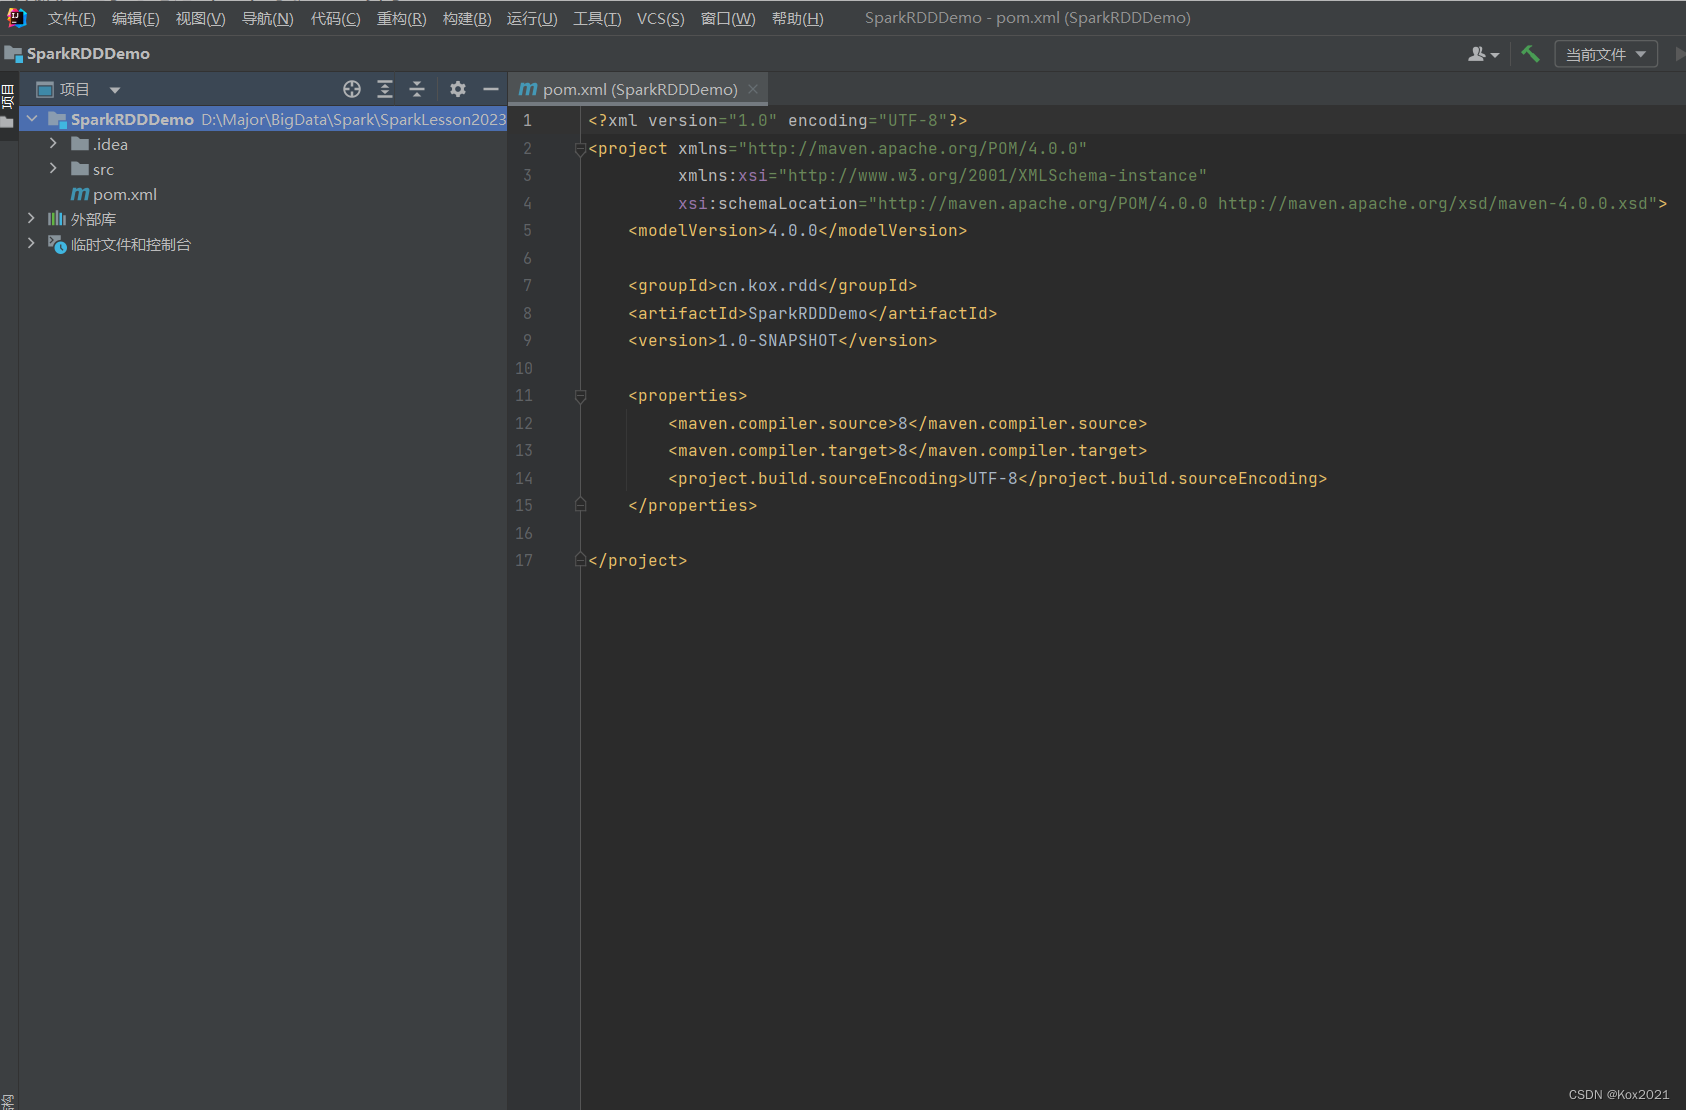Click the xml declaration on line 1
This screenshot has width=1686, height=1110.
tap(778, 121)
